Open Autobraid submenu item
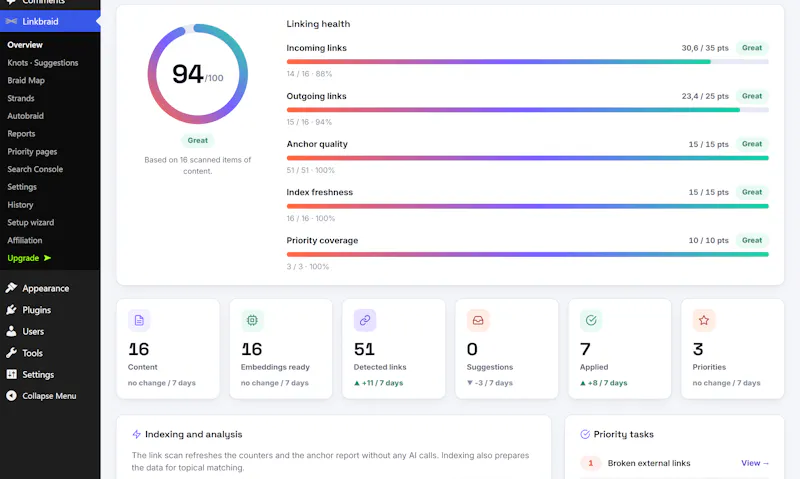The height and width of the screenshot is (479, 800). pyautogui.click(x=26, y=116)
